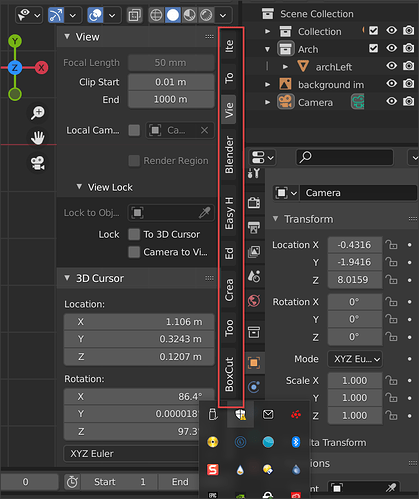
Task: Enable the Local Camera checkbox
Action: tap(134, 130)
